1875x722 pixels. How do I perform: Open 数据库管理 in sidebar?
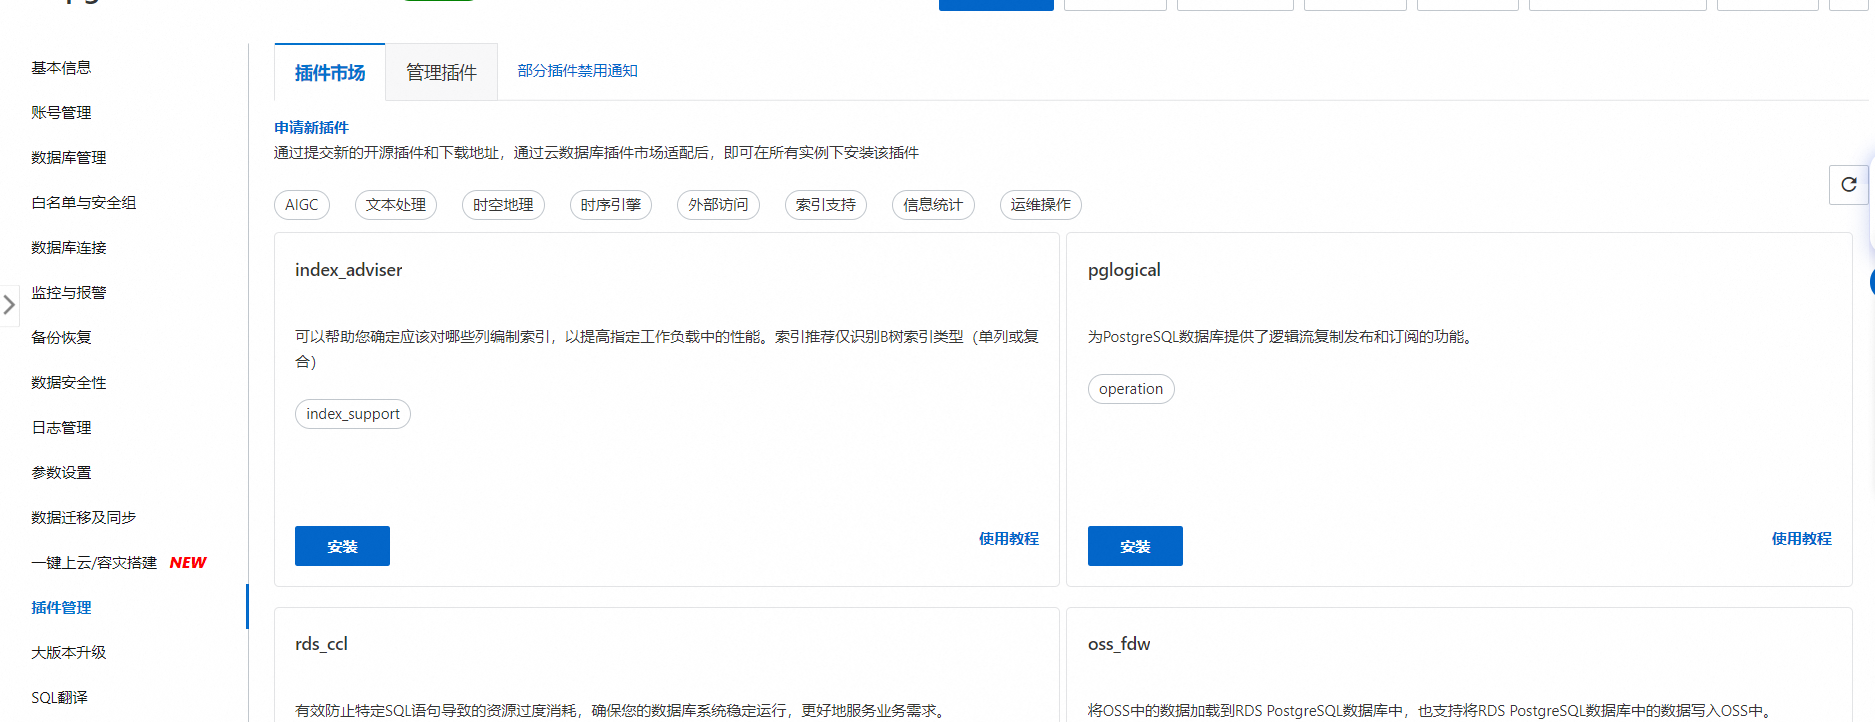[68, 157]
